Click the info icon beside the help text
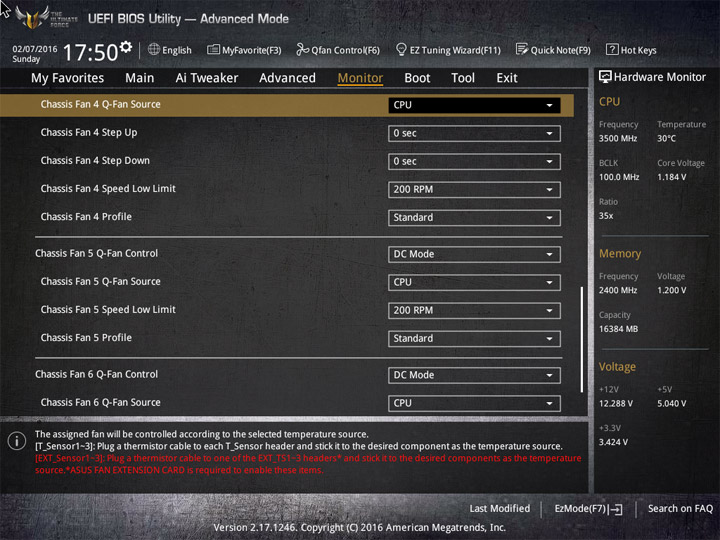720x540 pixels. coord(16,441)
